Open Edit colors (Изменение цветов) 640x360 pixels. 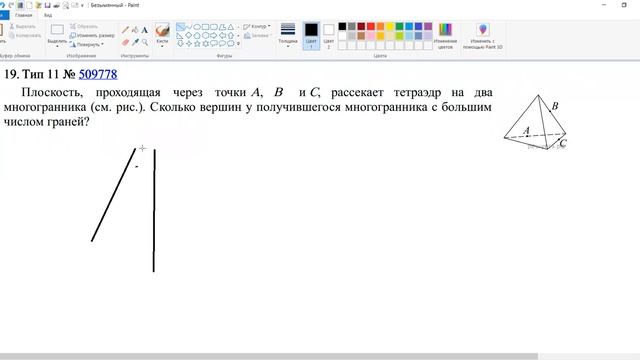pos(445,36)
